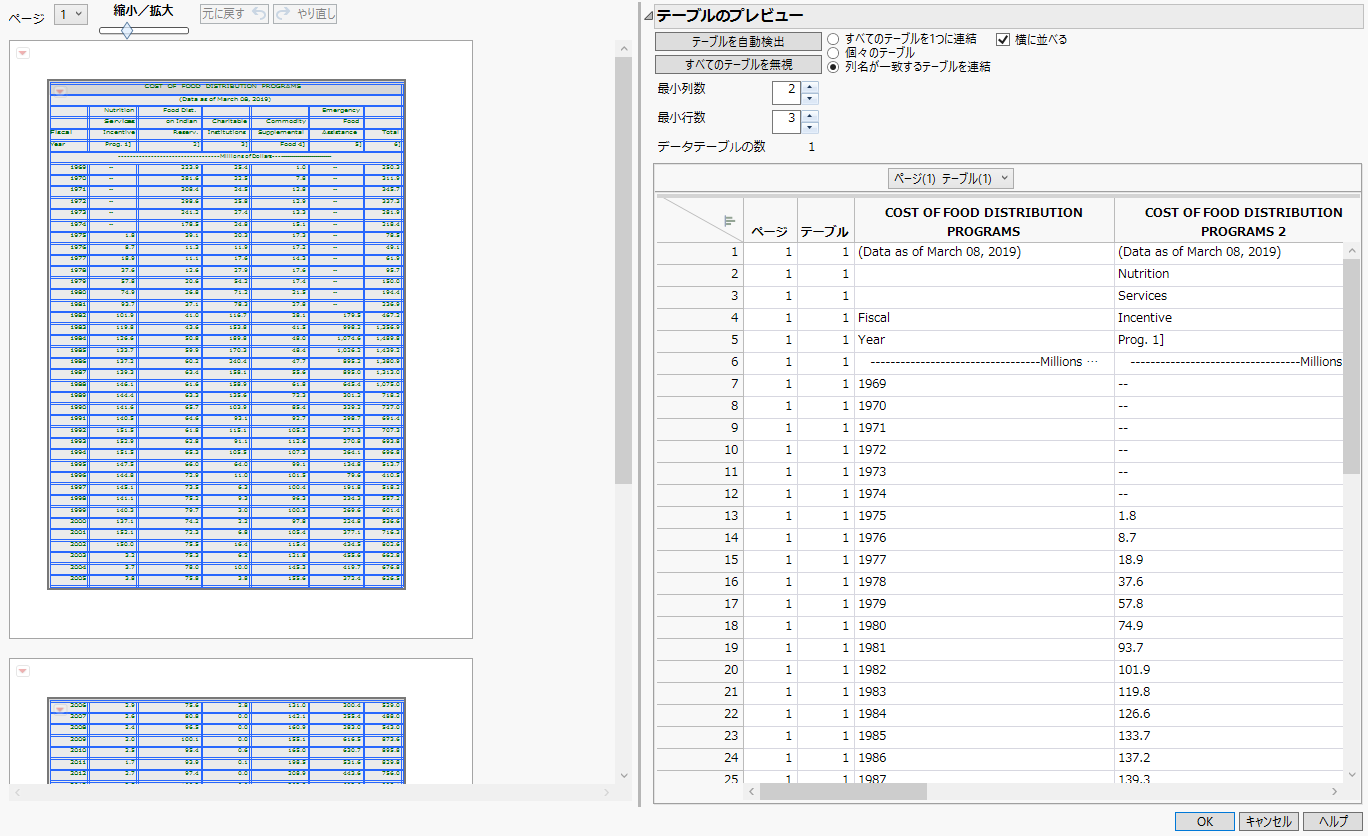Confirm the import with OK

click(x=1205, y=820)
